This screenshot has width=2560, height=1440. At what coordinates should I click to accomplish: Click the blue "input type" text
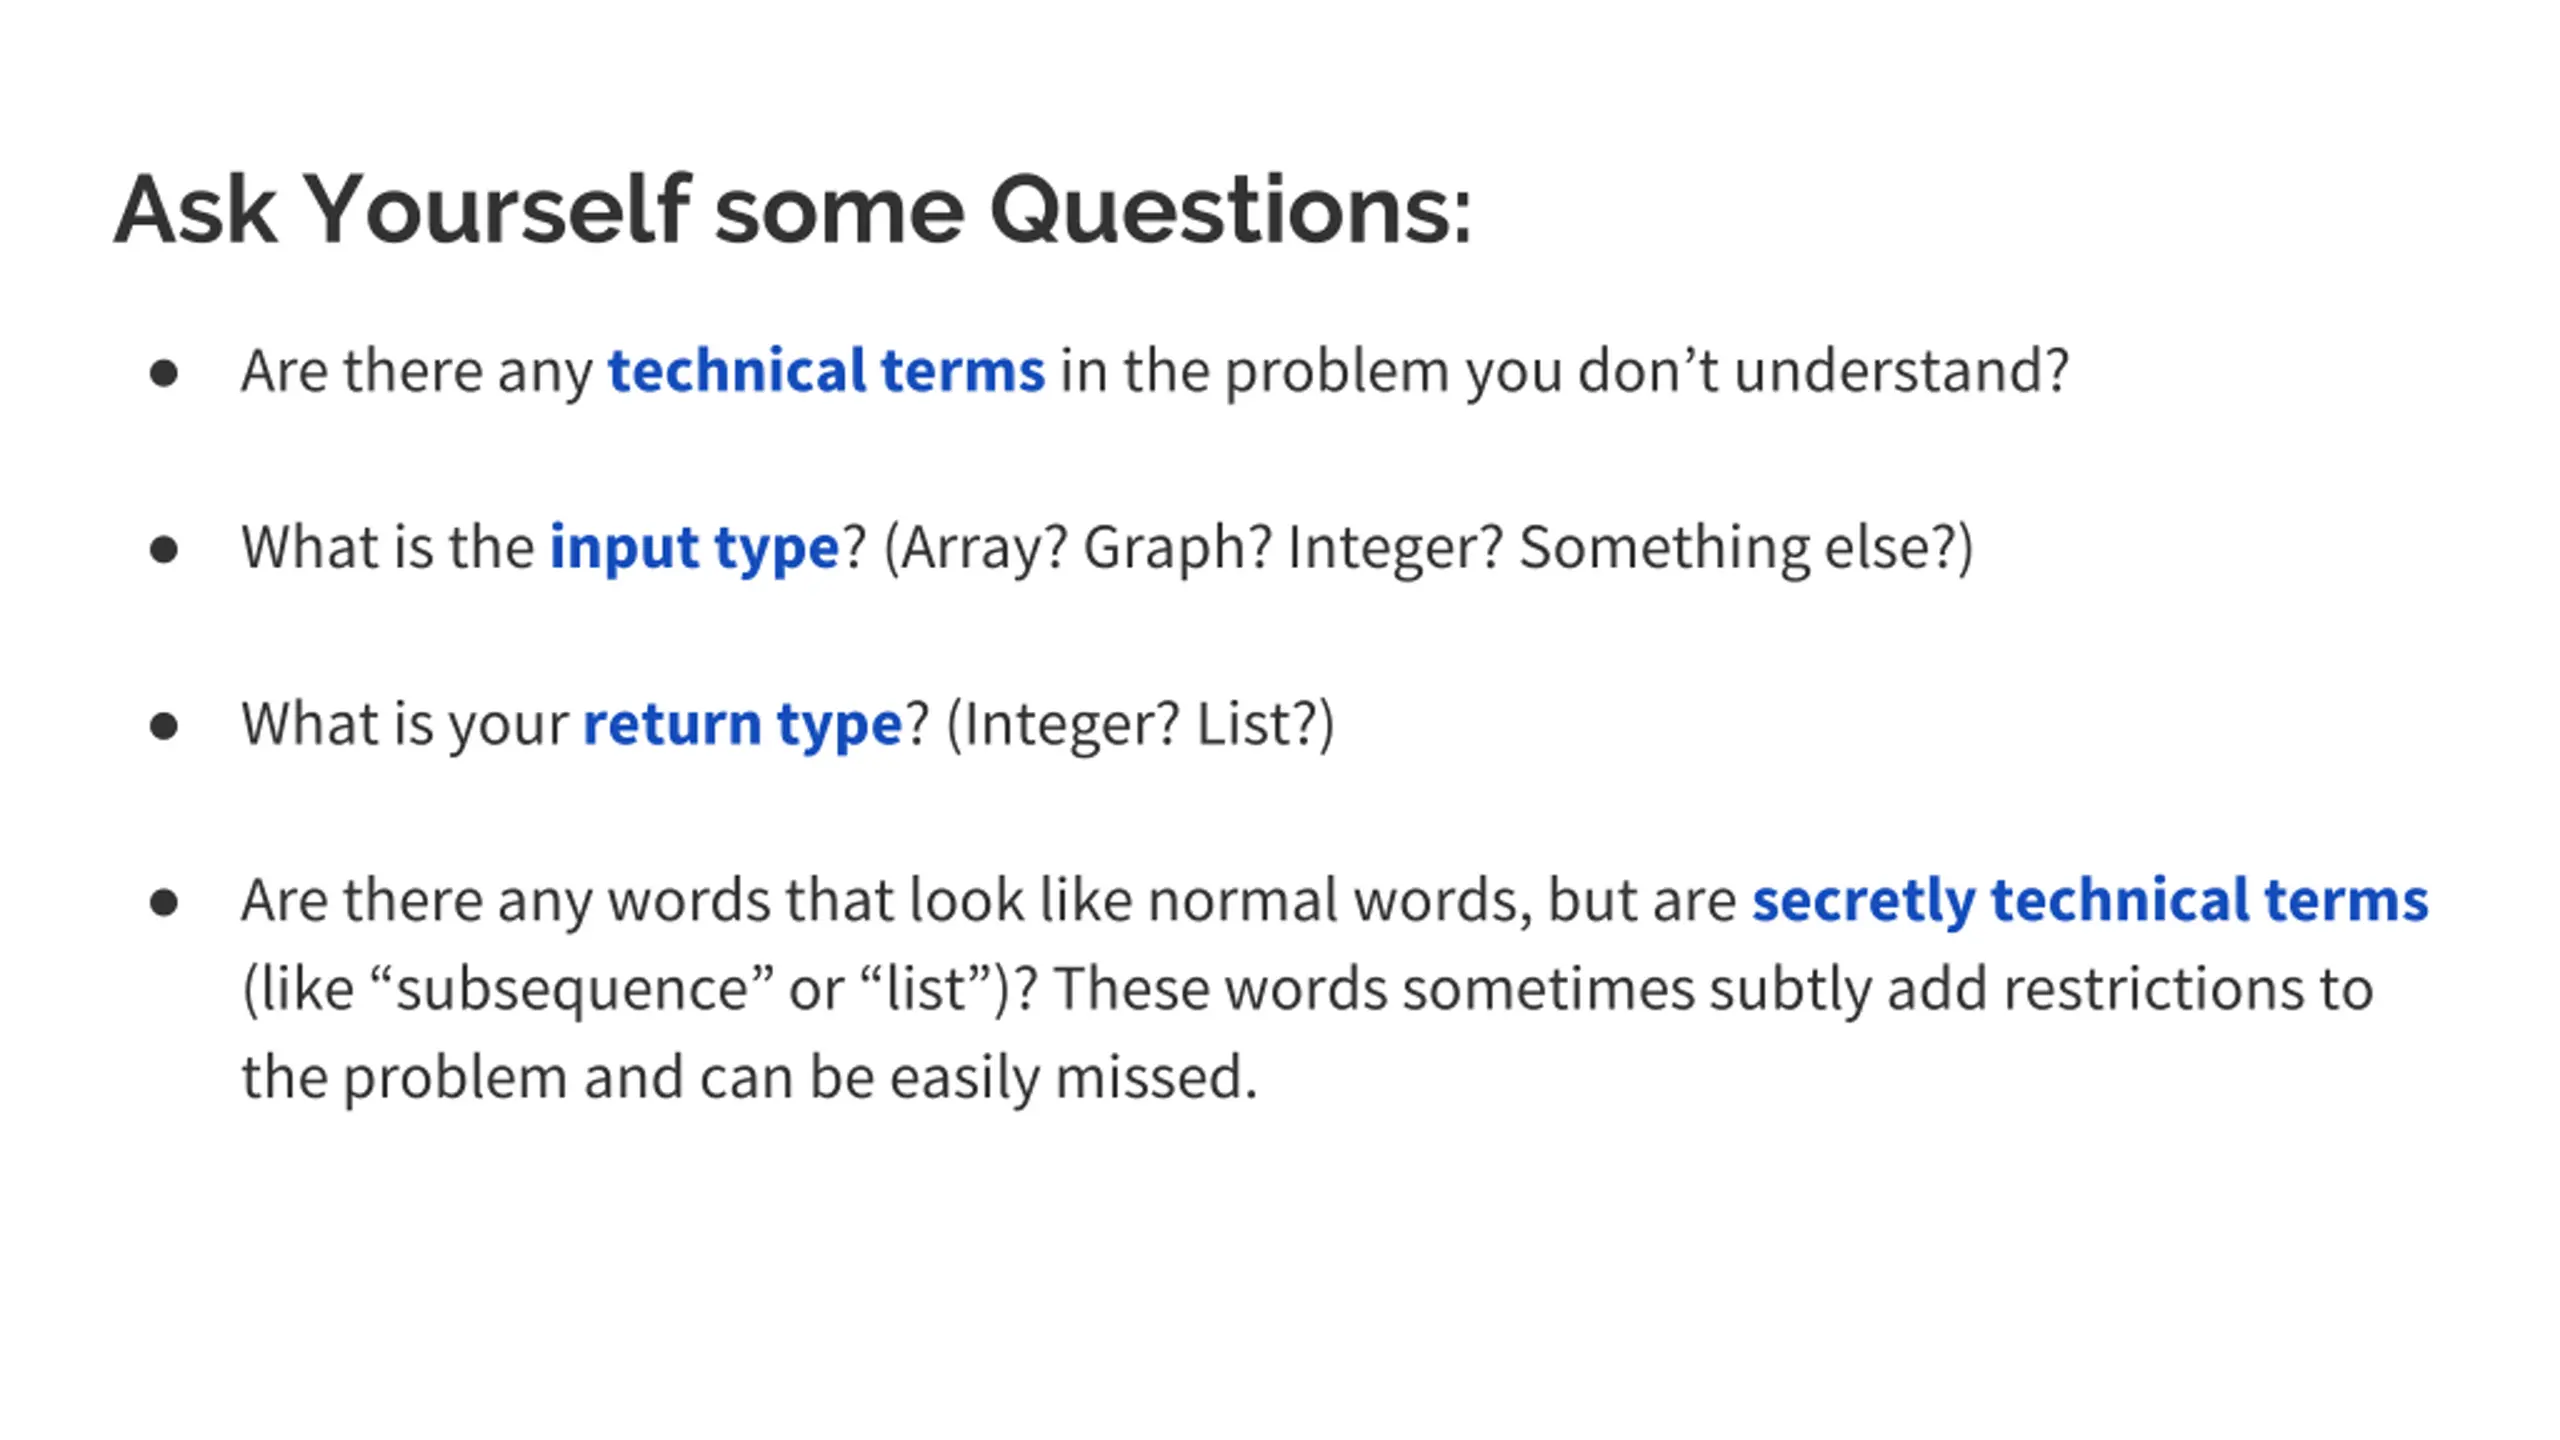pos(694,548)
